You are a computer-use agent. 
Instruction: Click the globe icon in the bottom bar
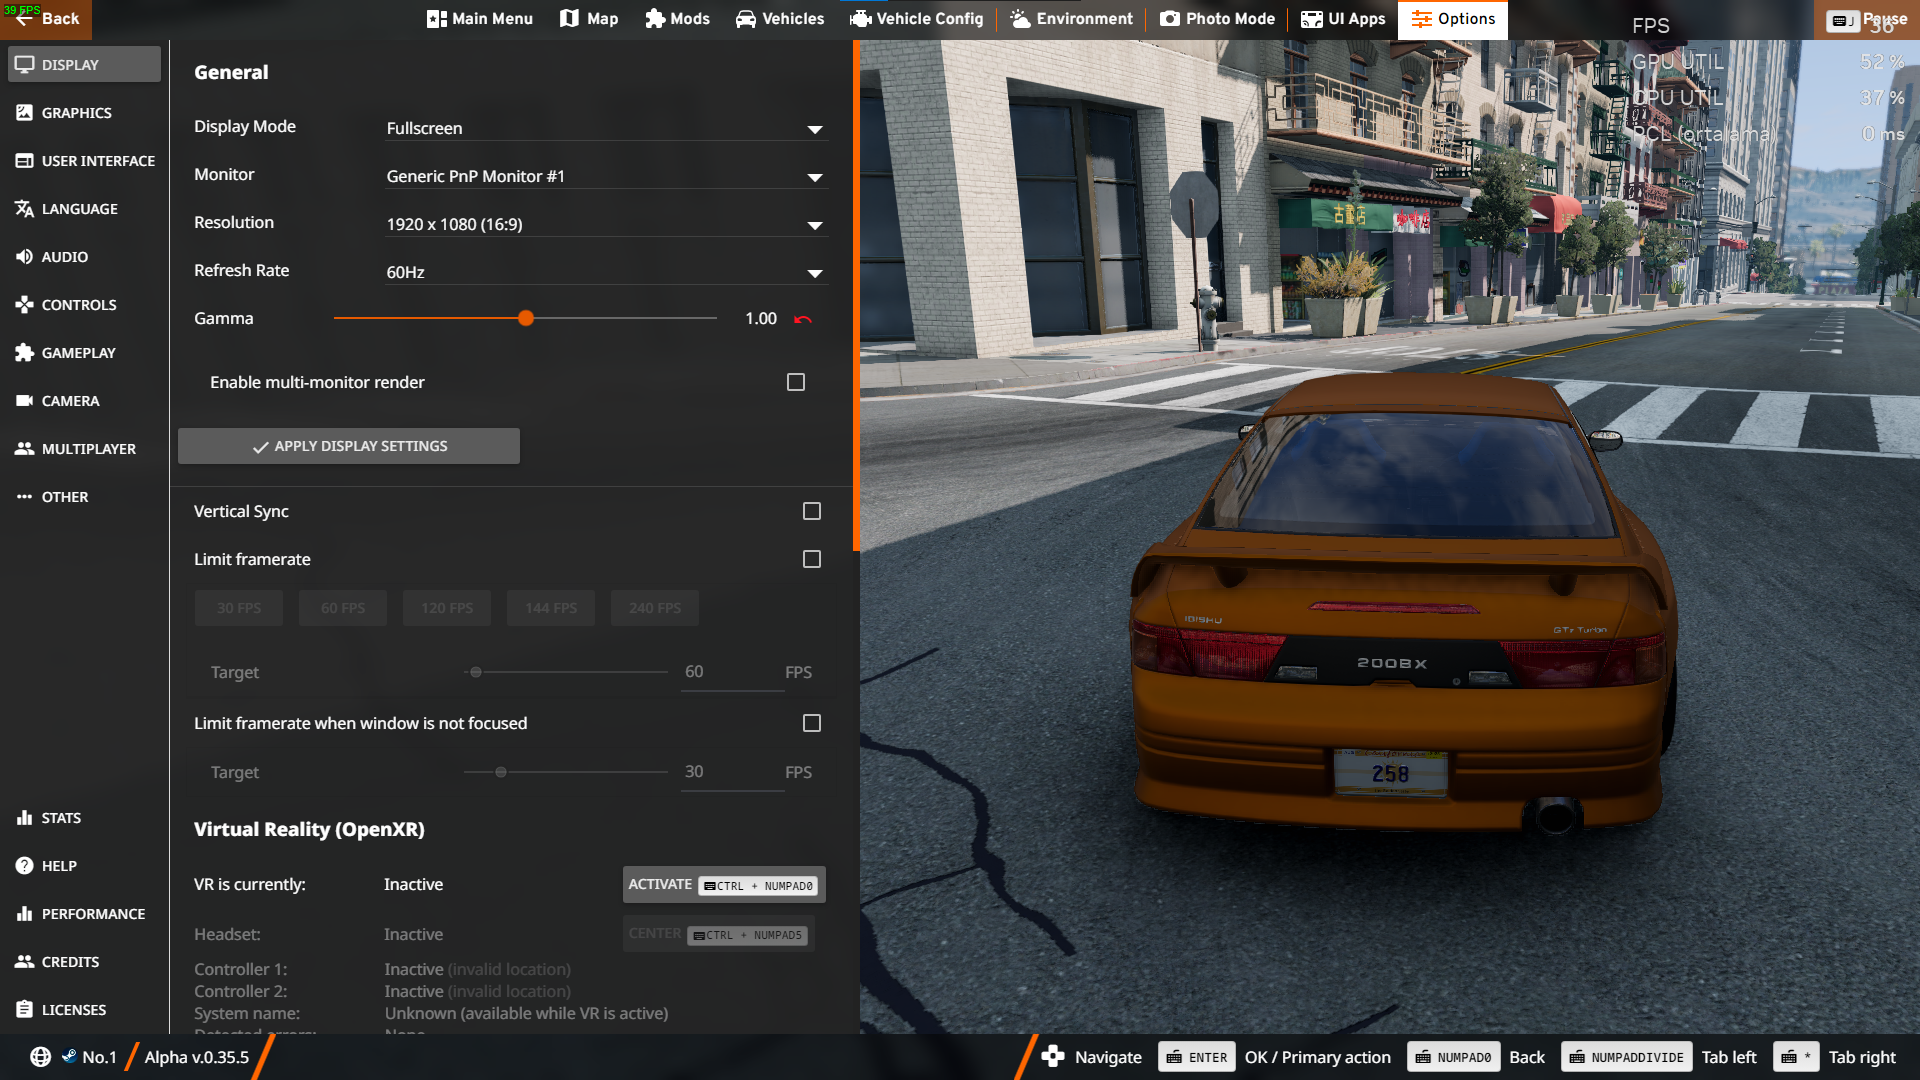[x=41, y=1057]
